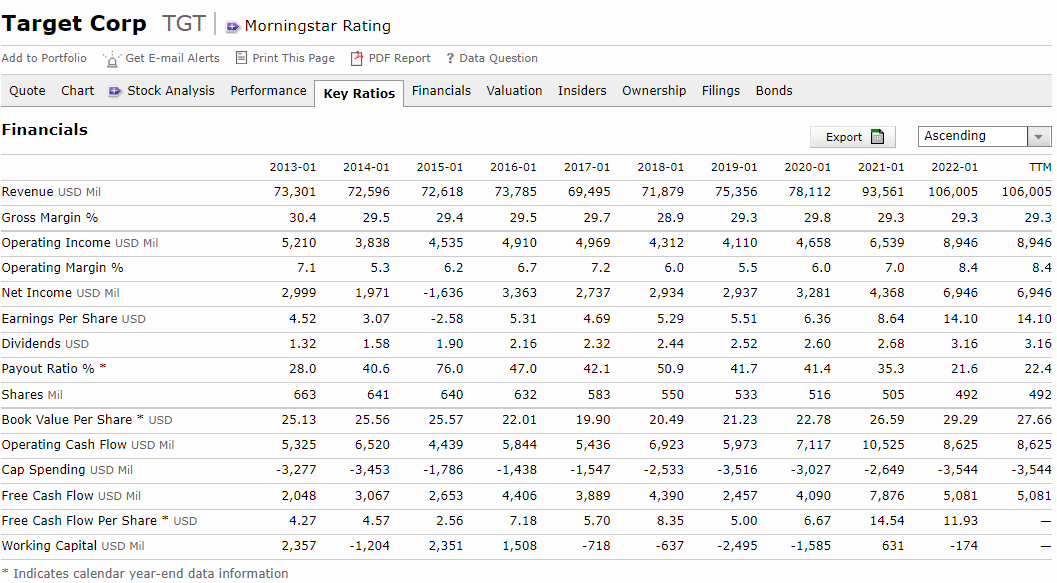This screenshot has height=583, width=1057.
Task: Click the Morningstar Rating premium icon
Action: (233, 27)
